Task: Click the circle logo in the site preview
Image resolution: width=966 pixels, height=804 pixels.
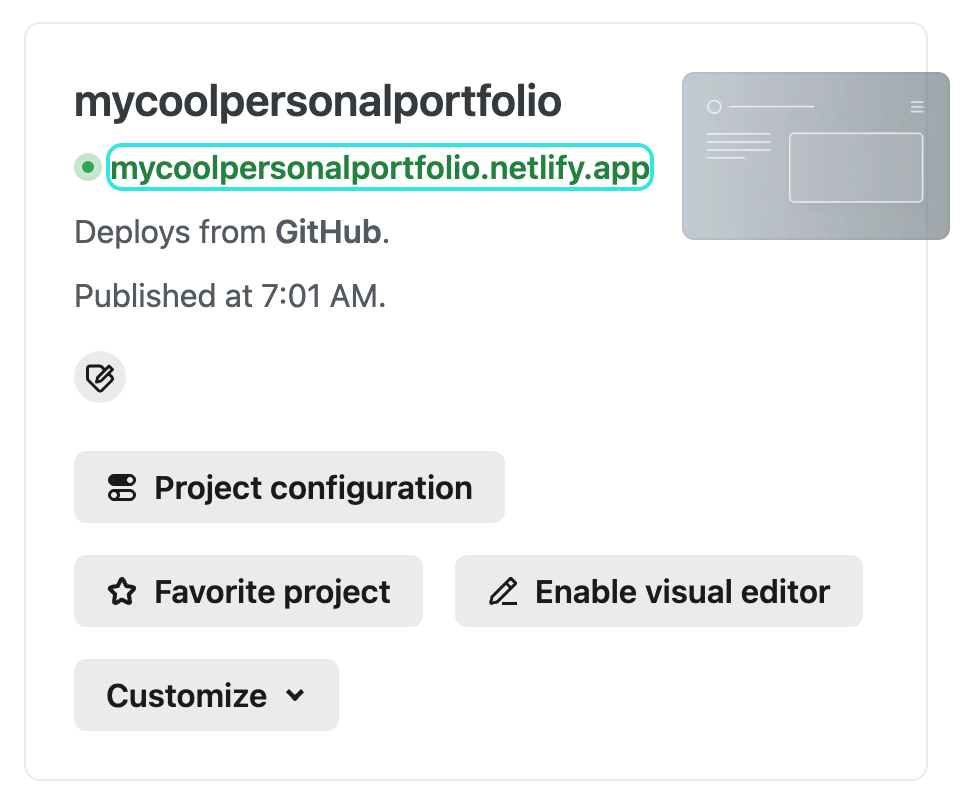Action: (714, 107)
